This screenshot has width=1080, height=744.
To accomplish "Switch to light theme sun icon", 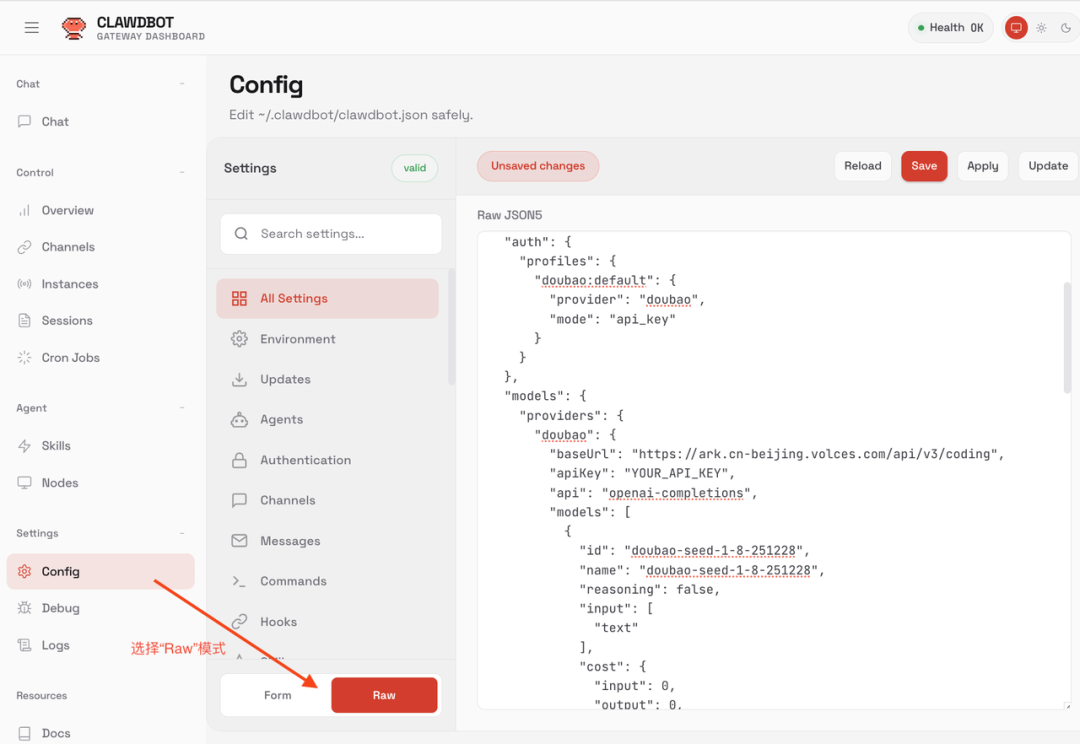I will pos(1041,28).
